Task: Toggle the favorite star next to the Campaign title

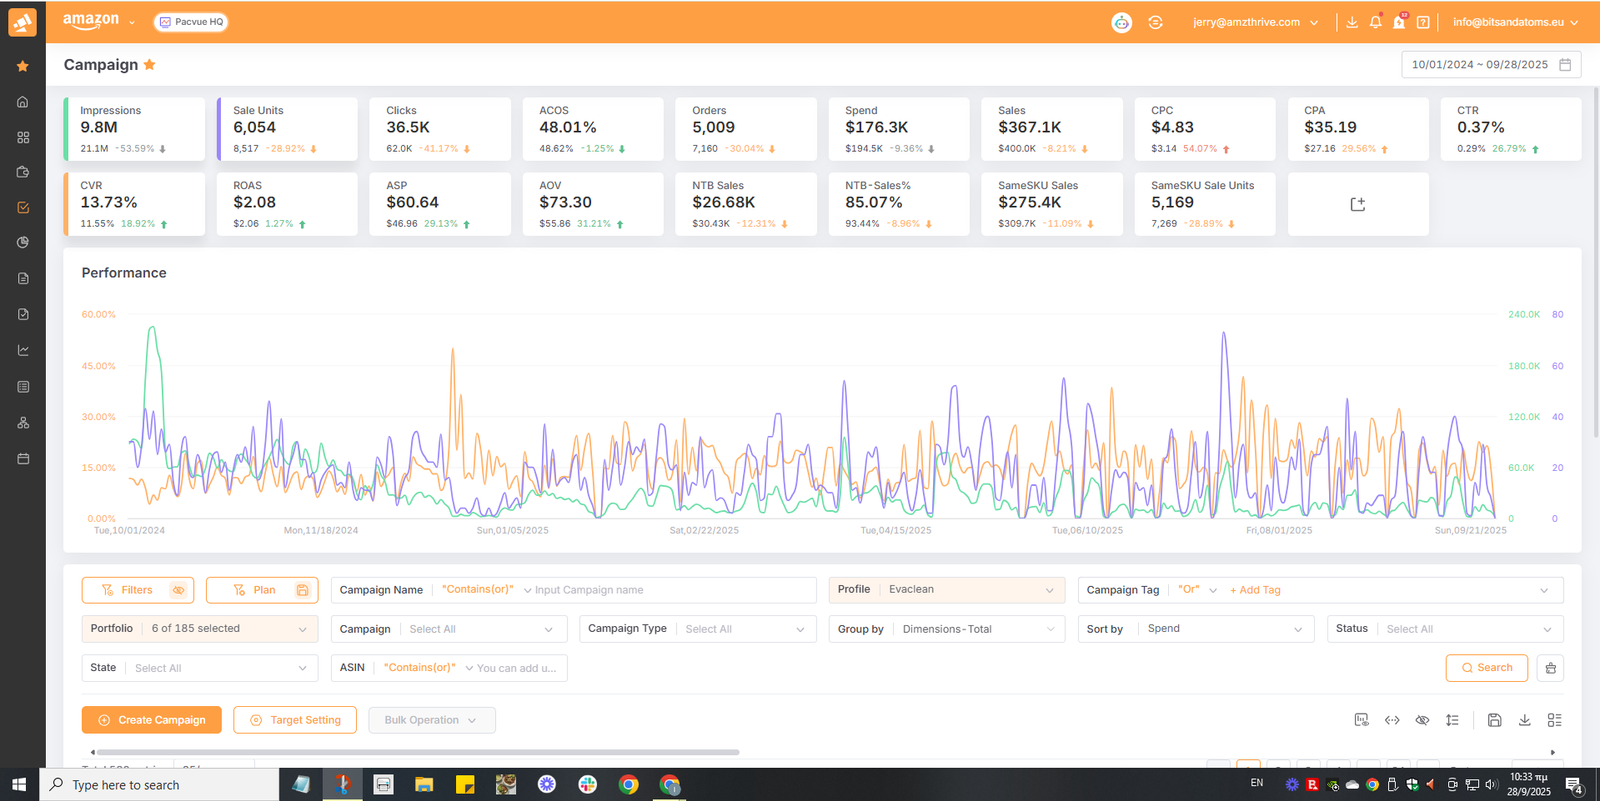Action: 150,65
